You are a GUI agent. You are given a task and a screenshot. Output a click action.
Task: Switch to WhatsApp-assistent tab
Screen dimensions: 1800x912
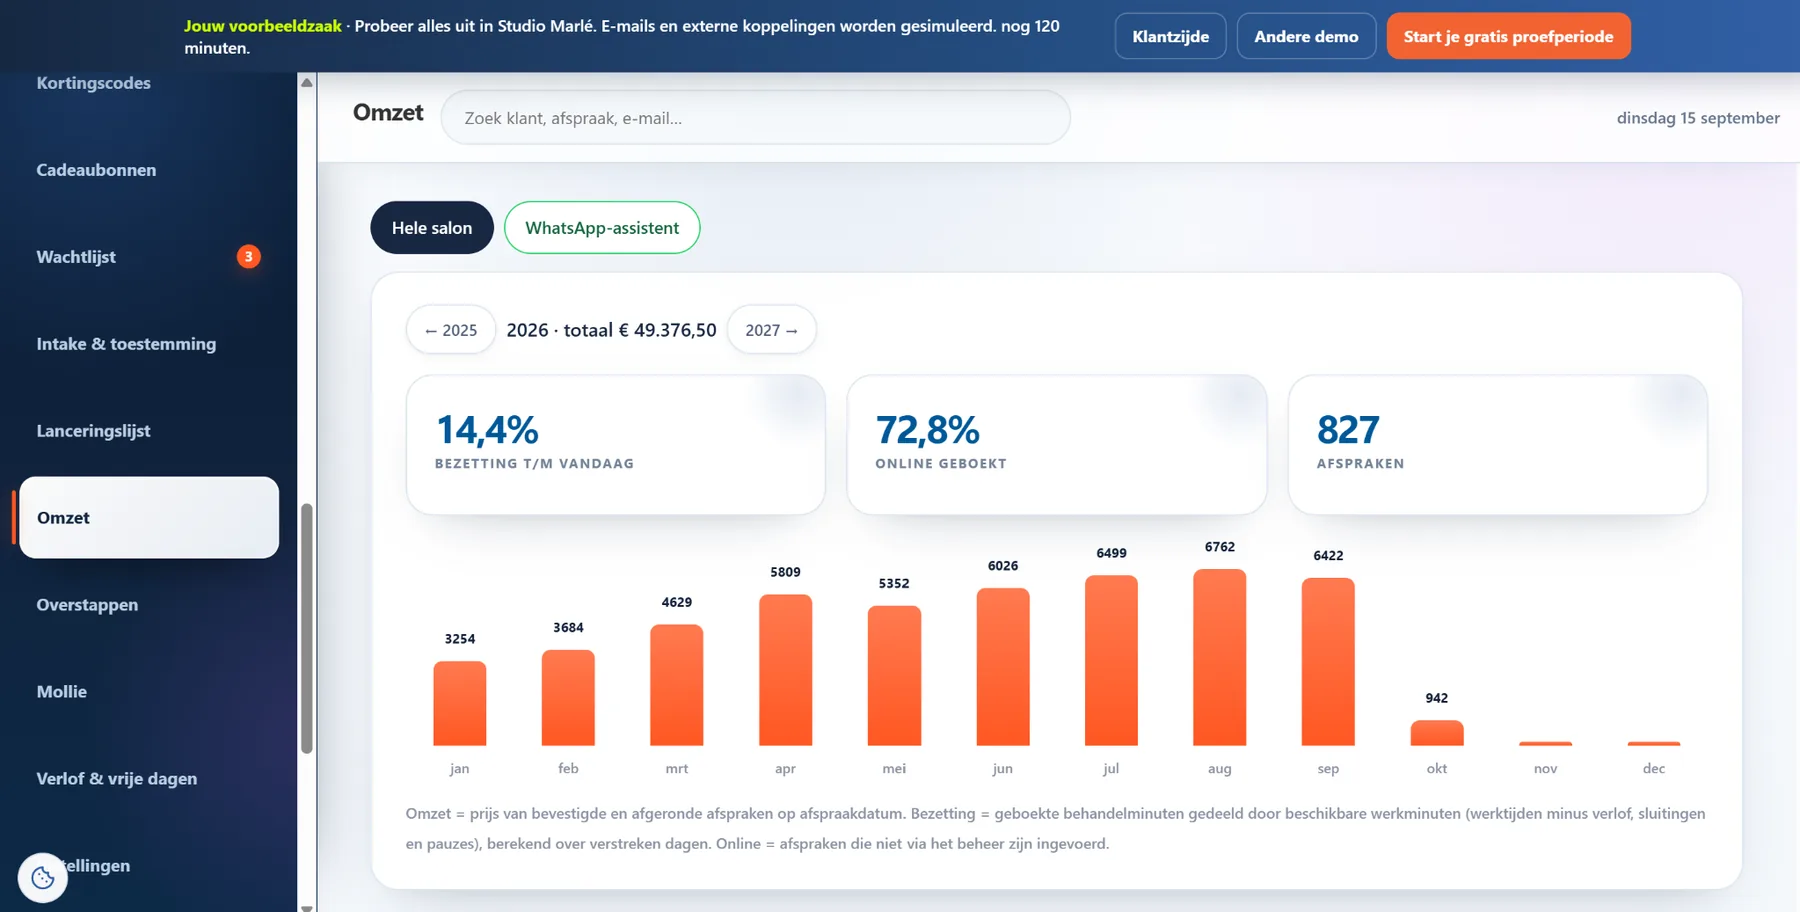(602, 228)
